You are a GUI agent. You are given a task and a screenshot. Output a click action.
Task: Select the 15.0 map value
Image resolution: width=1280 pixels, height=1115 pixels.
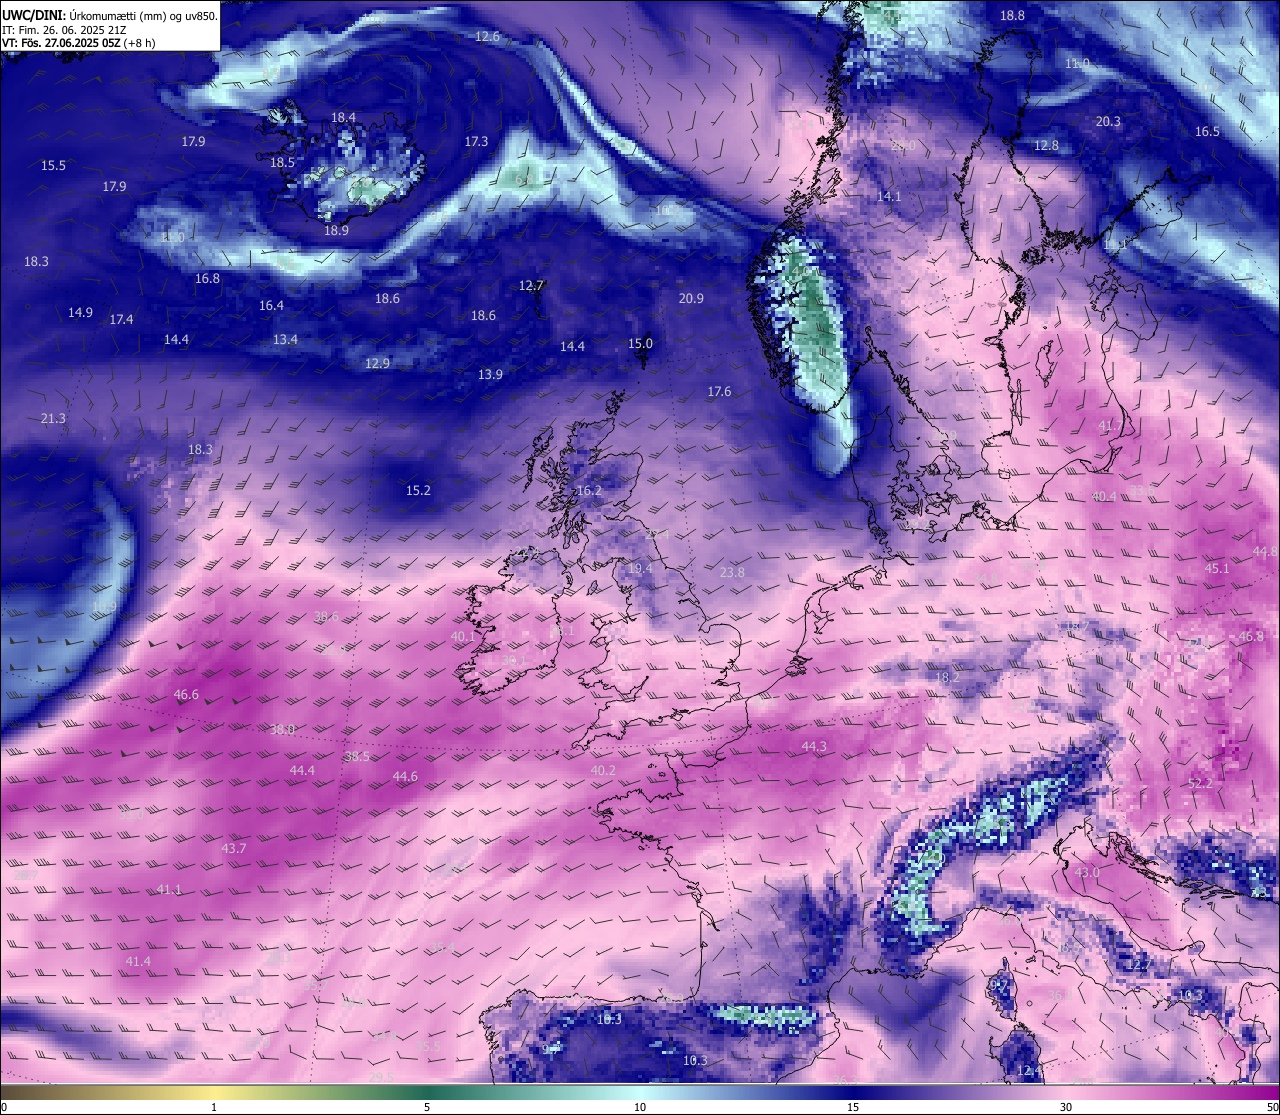[640, 344]
